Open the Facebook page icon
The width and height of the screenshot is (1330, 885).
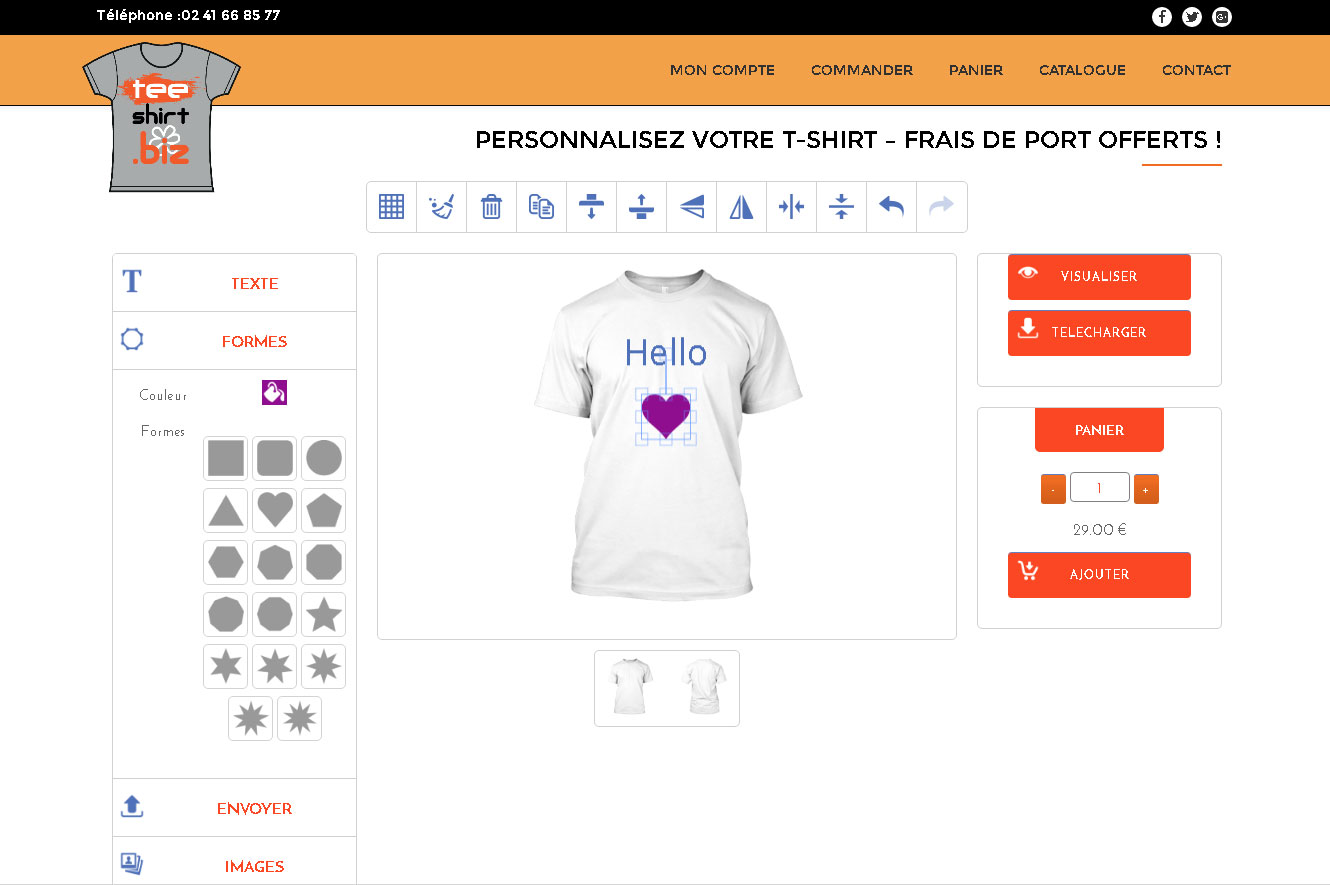pyautogui.click(x=1161, y=17)
